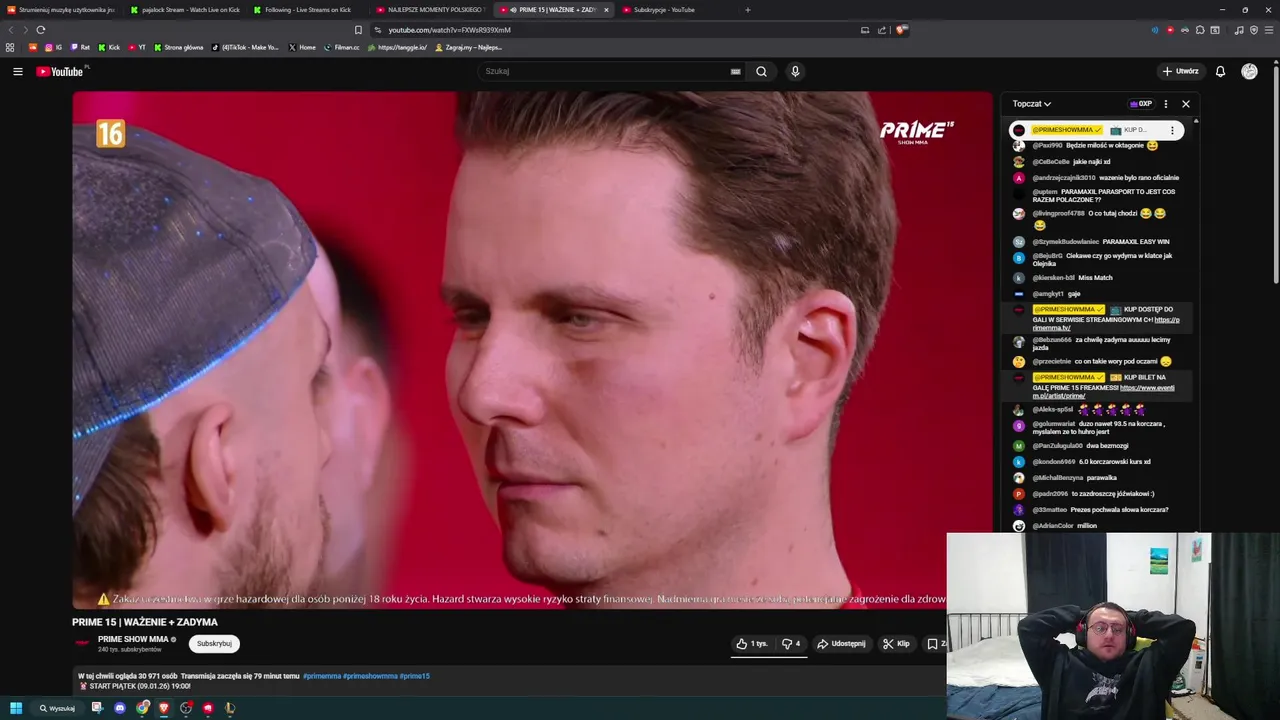1280x720 pixels.
Task: Open the Zagraj.my bookmark
Action: 469,47
